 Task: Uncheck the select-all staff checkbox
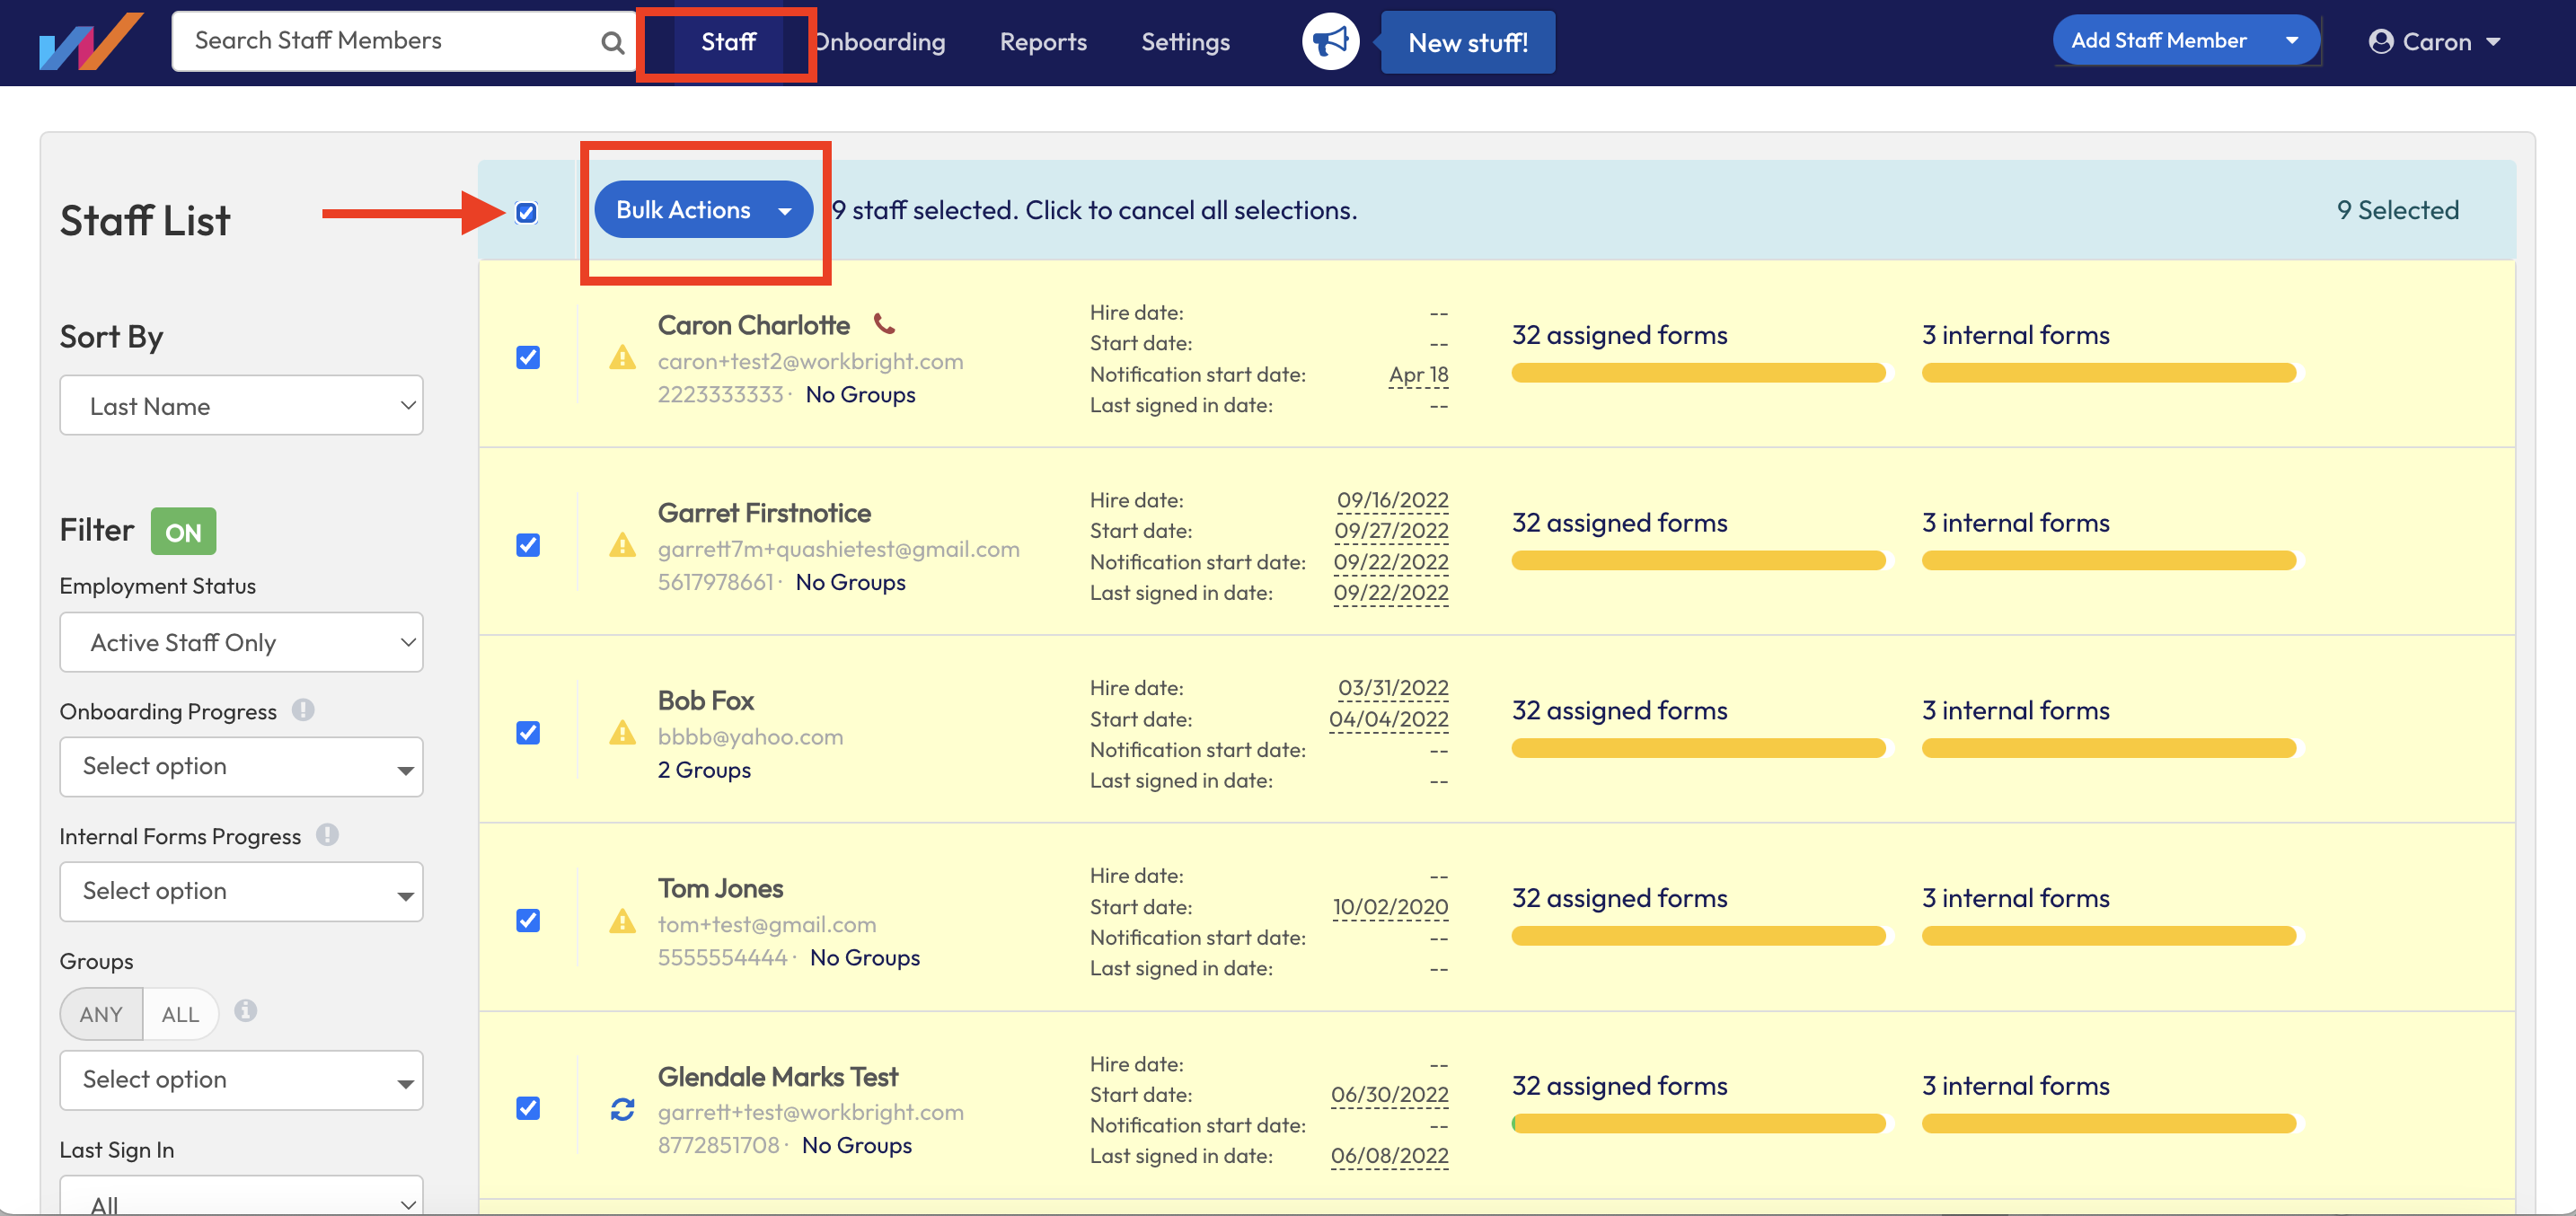coord(527,211)
